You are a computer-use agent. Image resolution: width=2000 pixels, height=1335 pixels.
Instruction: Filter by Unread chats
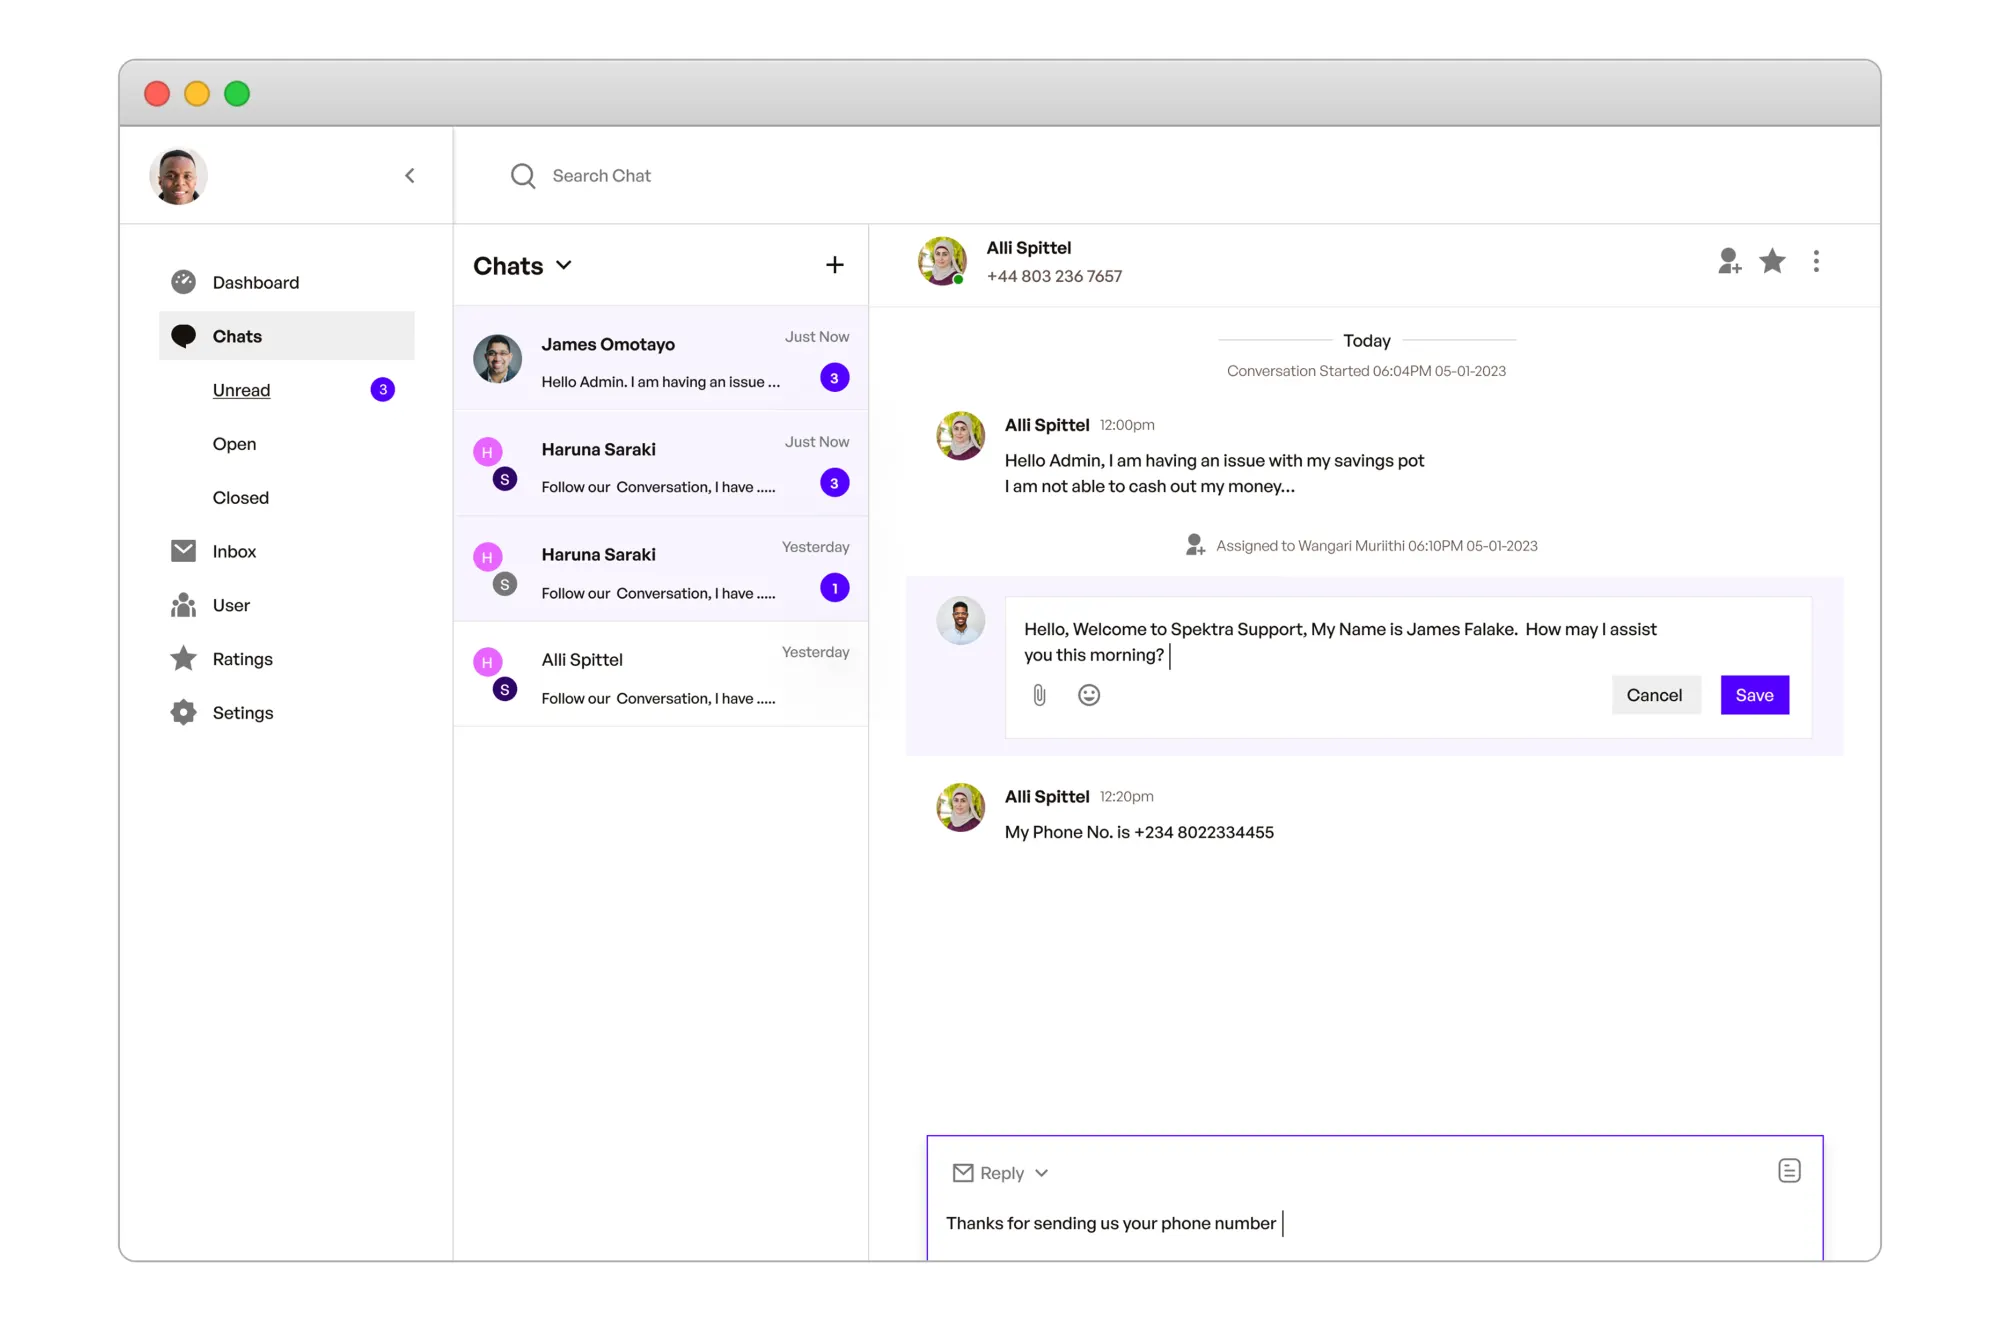241,390
